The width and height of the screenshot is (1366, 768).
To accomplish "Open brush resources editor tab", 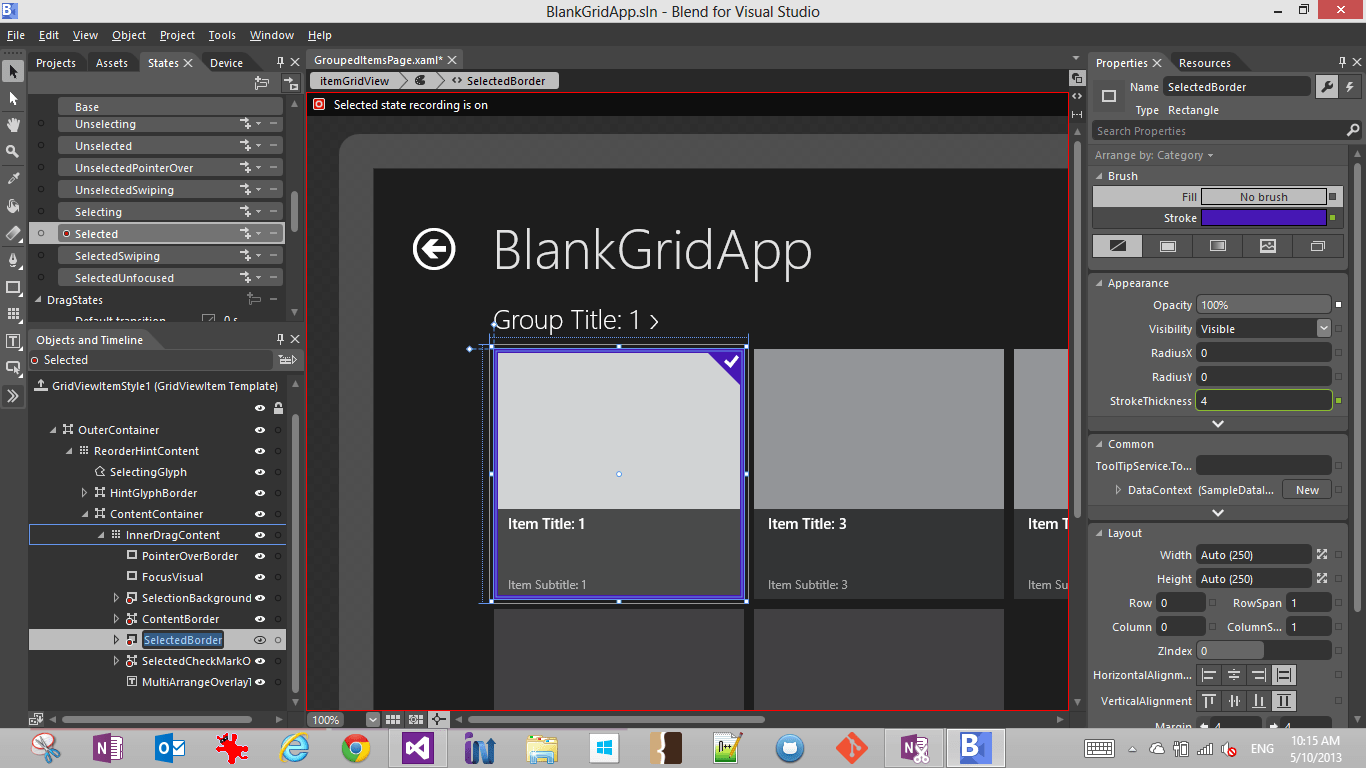I will click(x=1317, y=246).
